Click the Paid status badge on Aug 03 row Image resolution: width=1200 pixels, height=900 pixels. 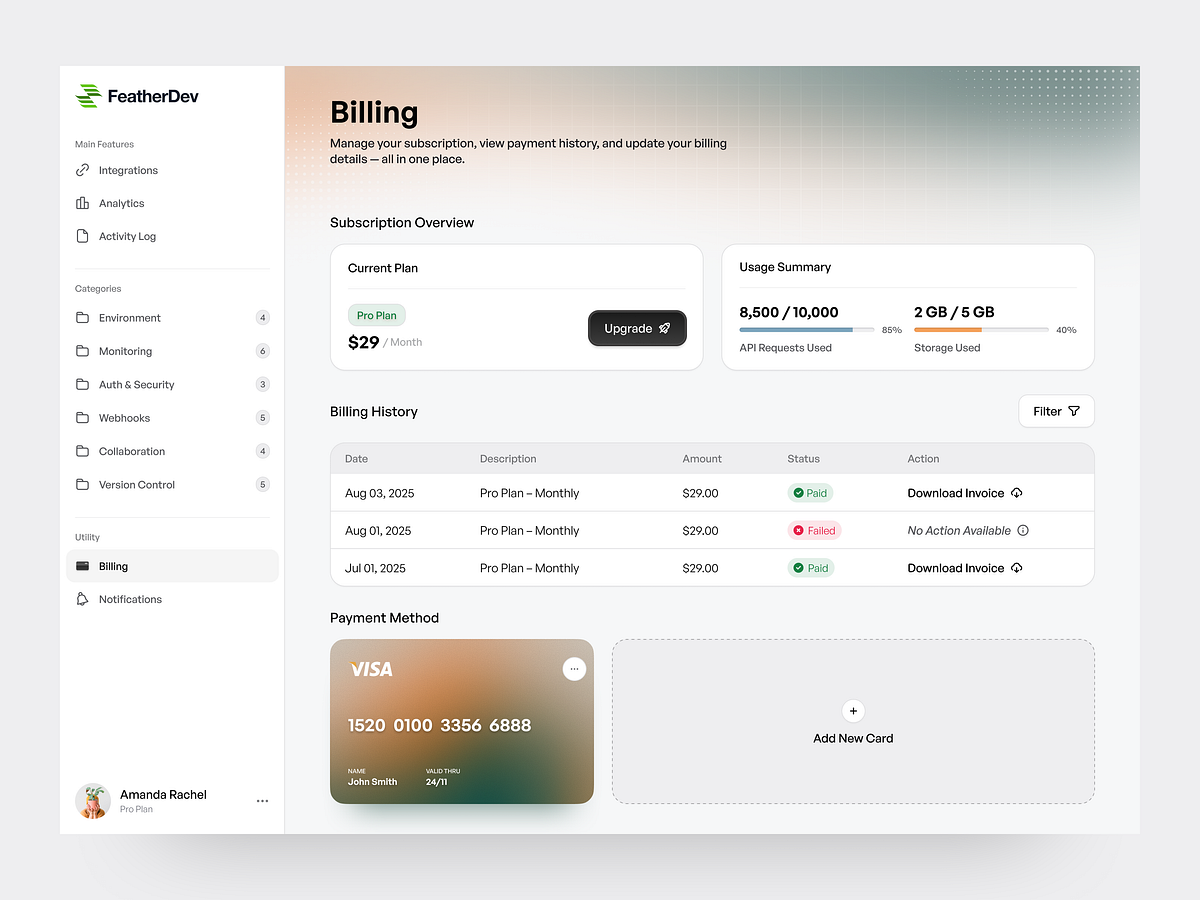(810, 493)
